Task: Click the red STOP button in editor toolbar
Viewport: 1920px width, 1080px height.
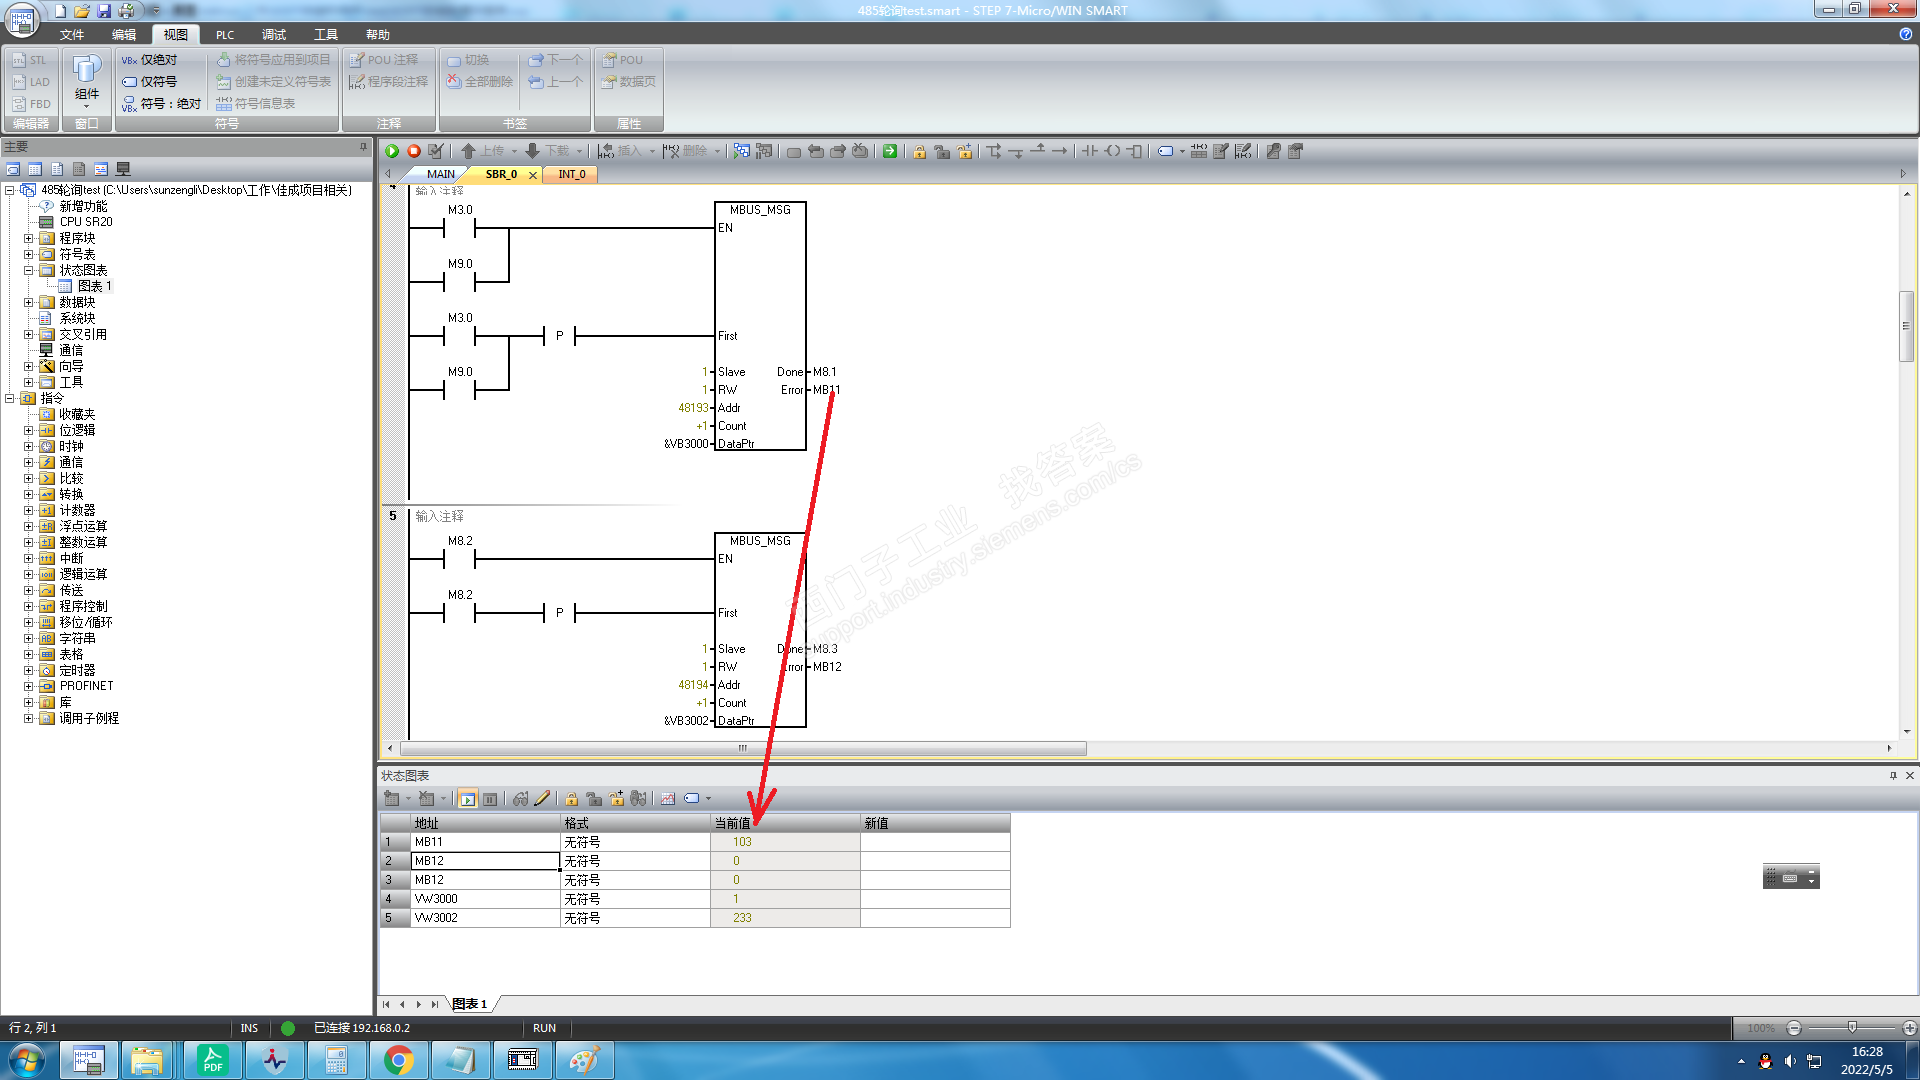Action: tap(413, 151)
